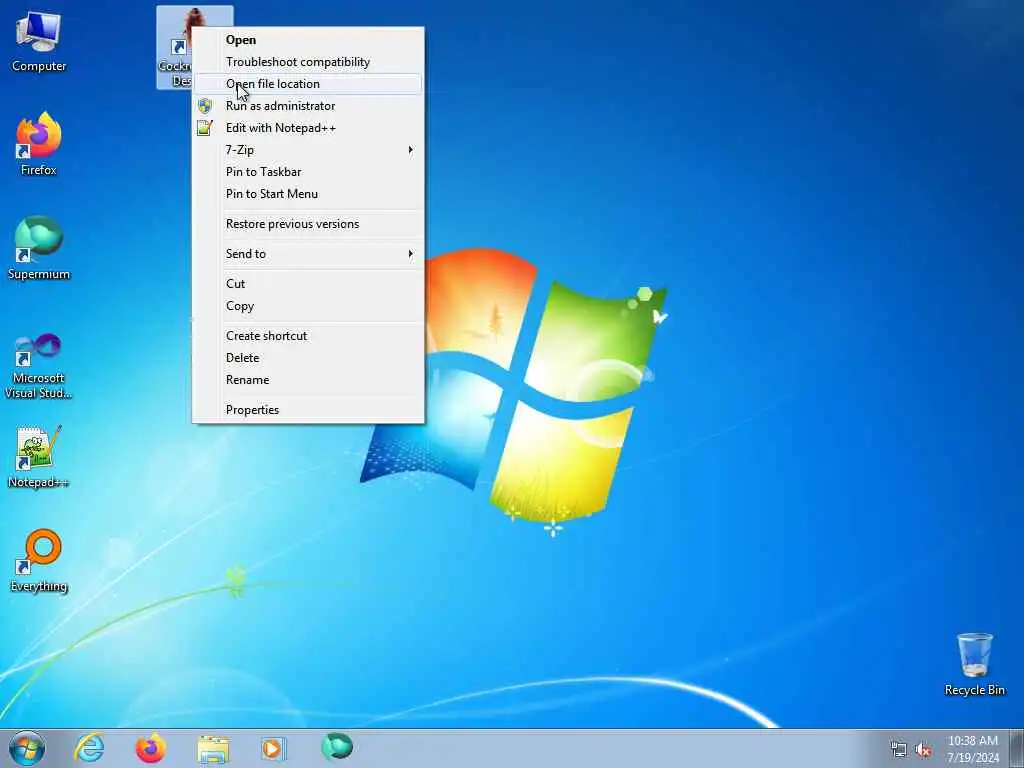Select the Supermium desktop shortcut
This screenshot has height=768, width=1024.
39,248
